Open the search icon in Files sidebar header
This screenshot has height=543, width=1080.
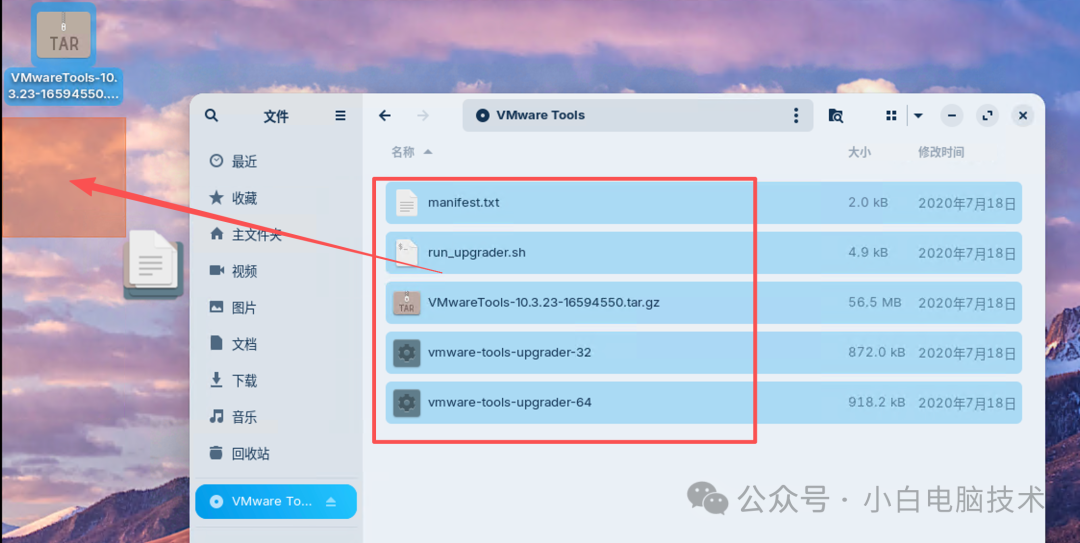click(x=211, y=116)
